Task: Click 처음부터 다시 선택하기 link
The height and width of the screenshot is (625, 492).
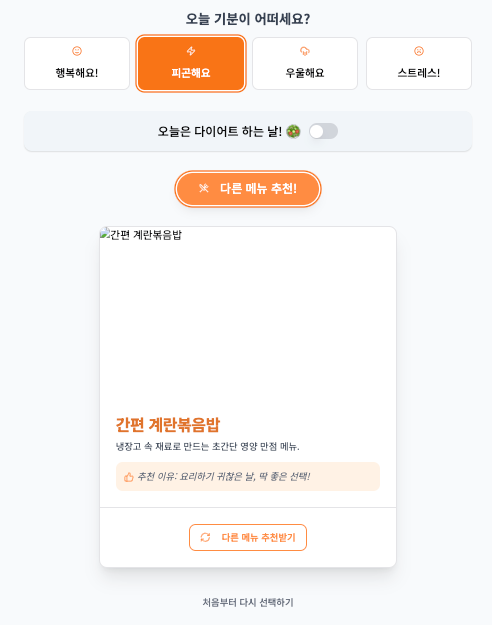Action: point(248,602)
